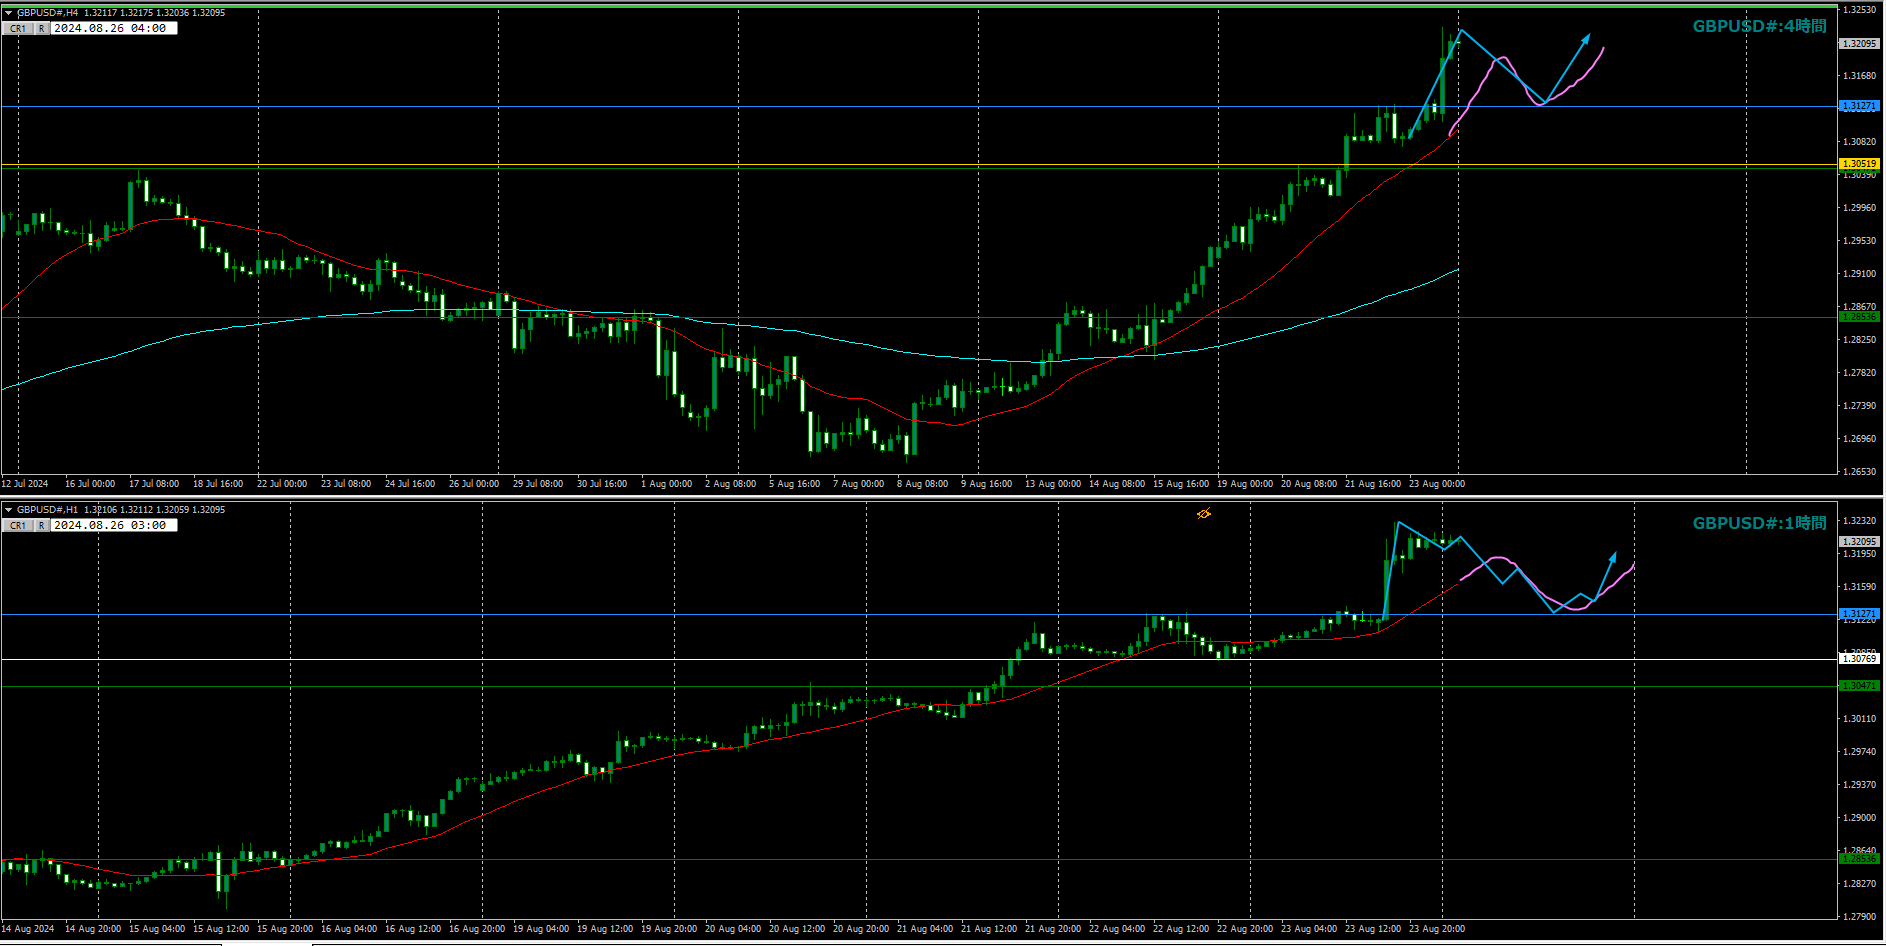Click the '21 Aug 12:00' time label on H1
This screenshot has width=1886, height=946.
(x=989, y=929)
